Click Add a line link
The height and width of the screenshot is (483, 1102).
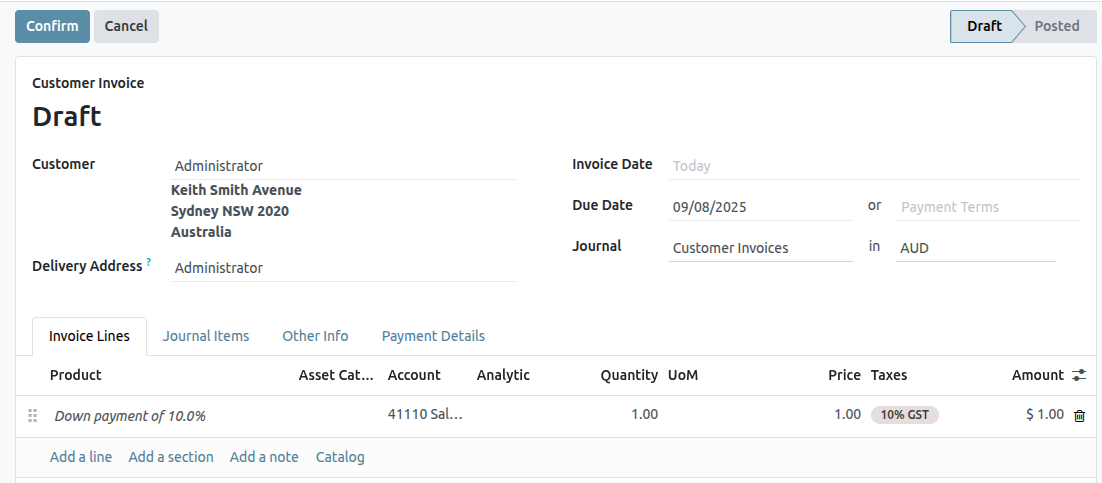[81, 457]
